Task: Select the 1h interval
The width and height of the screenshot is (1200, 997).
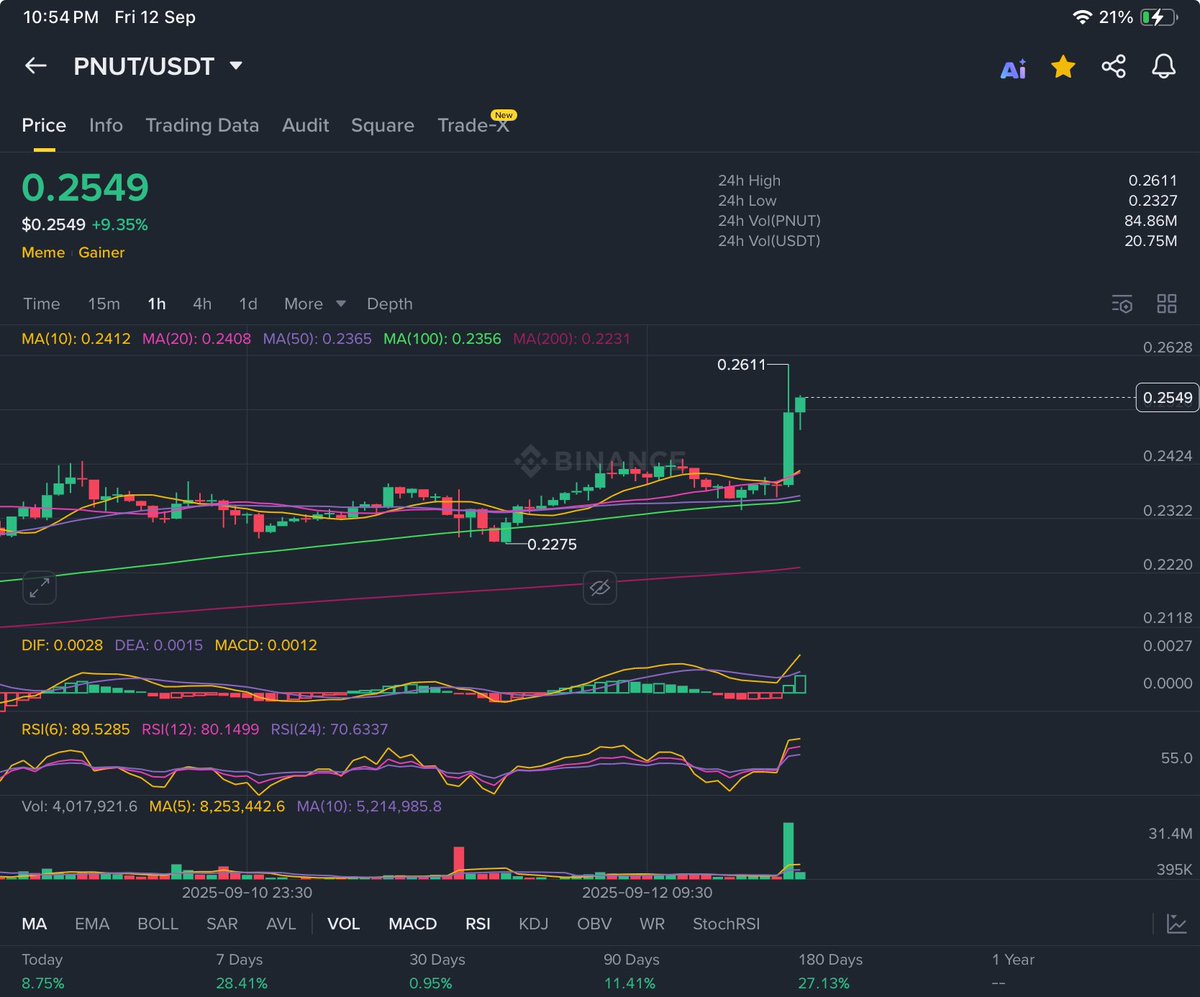Action: 156,304
